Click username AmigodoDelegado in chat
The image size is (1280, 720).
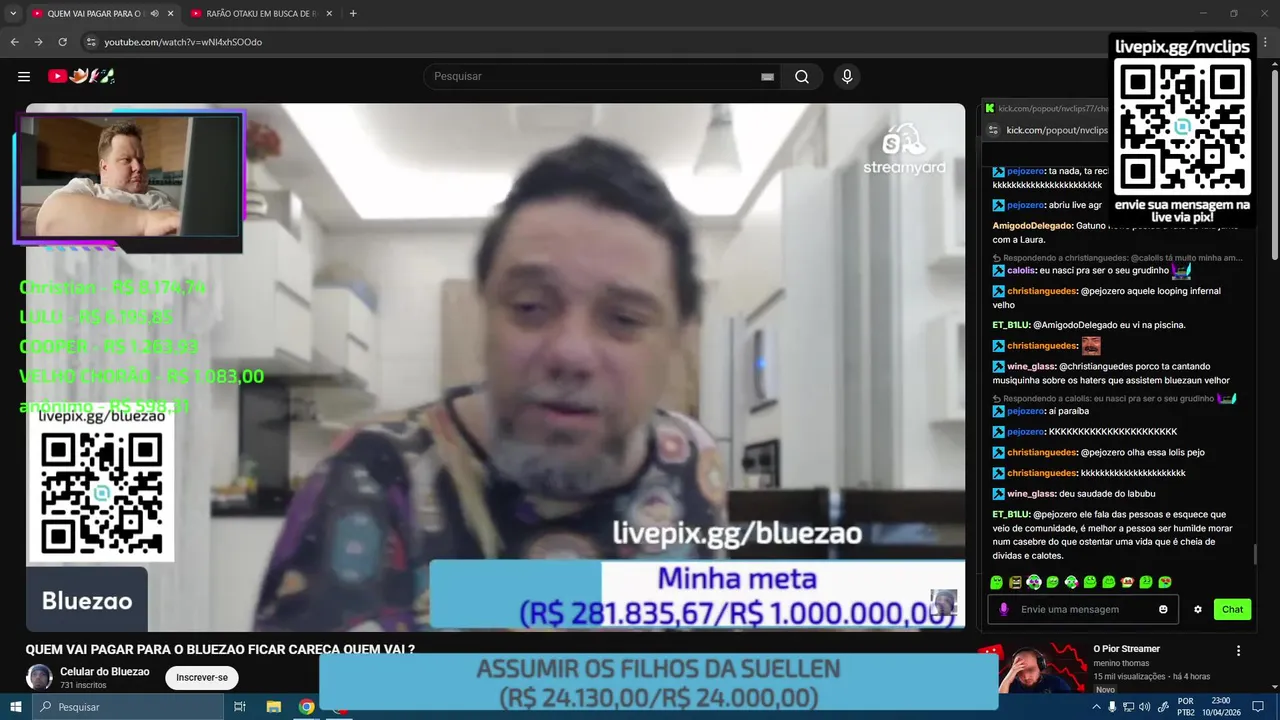[x=1032, y=226]
